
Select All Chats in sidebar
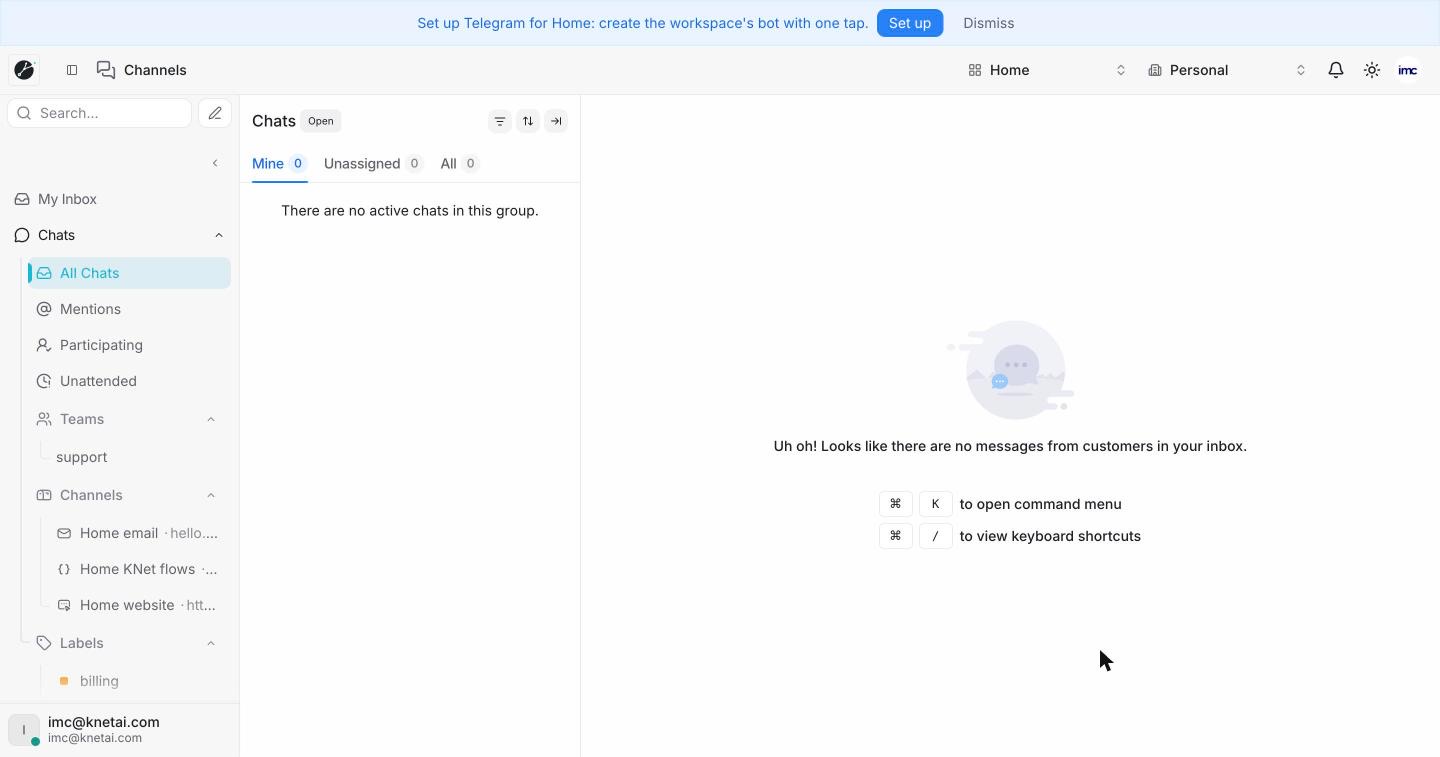(130, 273)
